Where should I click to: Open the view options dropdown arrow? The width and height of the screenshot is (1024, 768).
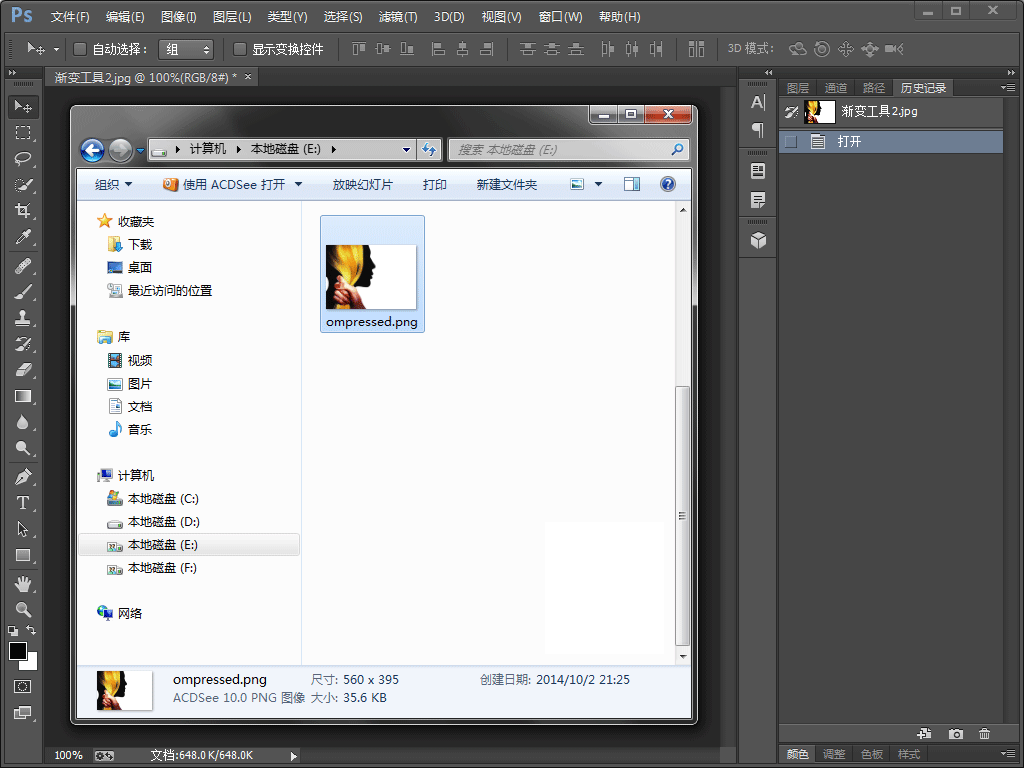tap(598, 185)
